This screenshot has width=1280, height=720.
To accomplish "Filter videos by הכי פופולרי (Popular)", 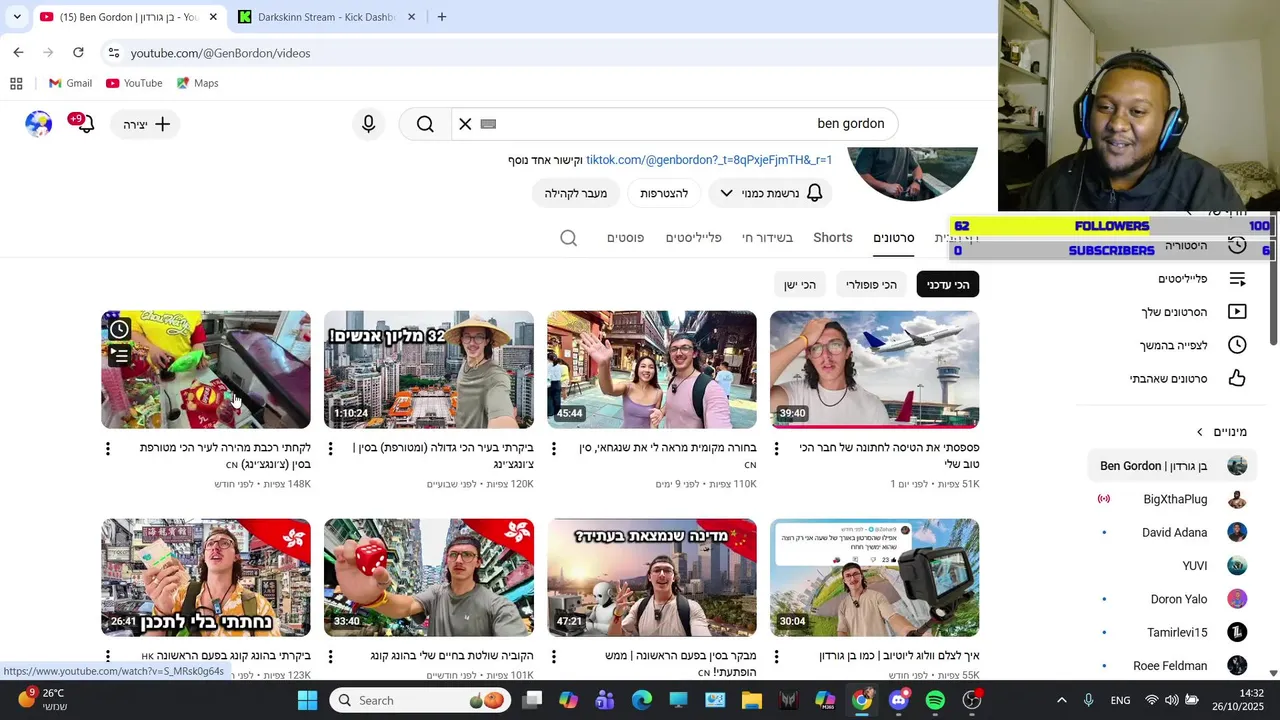I will (871, 285).
